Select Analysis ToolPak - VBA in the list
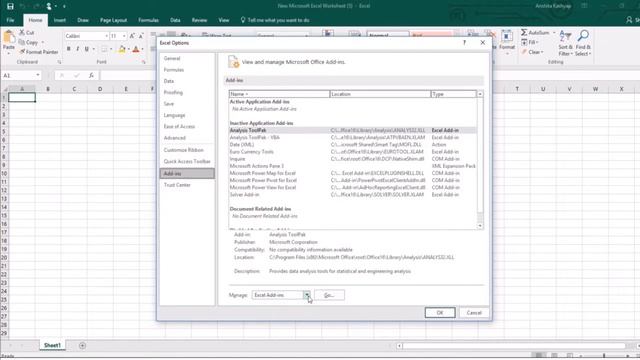Viewport: 640px width, 360px height. tap(352, 138)
